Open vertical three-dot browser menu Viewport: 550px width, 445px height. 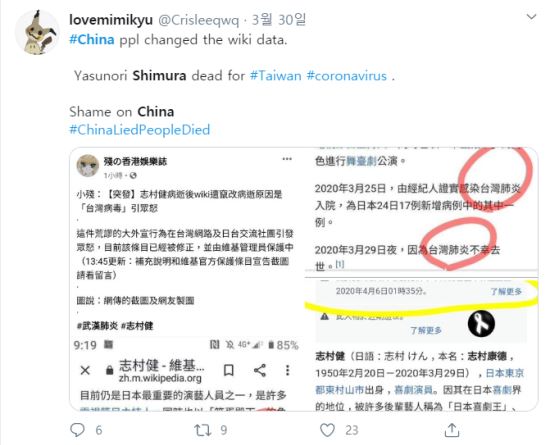pos(287,370)
